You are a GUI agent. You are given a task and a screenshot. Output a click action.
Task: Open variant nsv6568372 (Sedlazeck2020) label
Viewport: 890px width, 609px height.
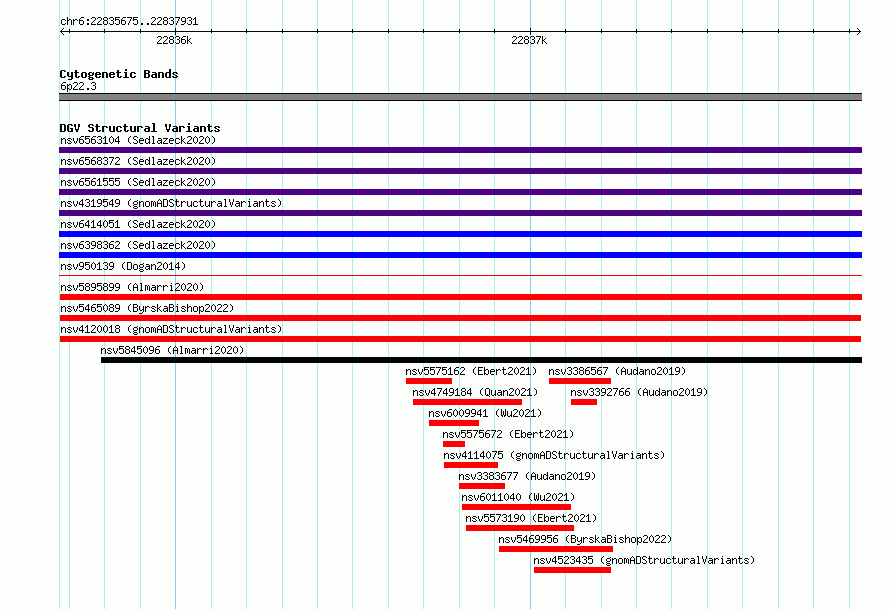(138, 161)
